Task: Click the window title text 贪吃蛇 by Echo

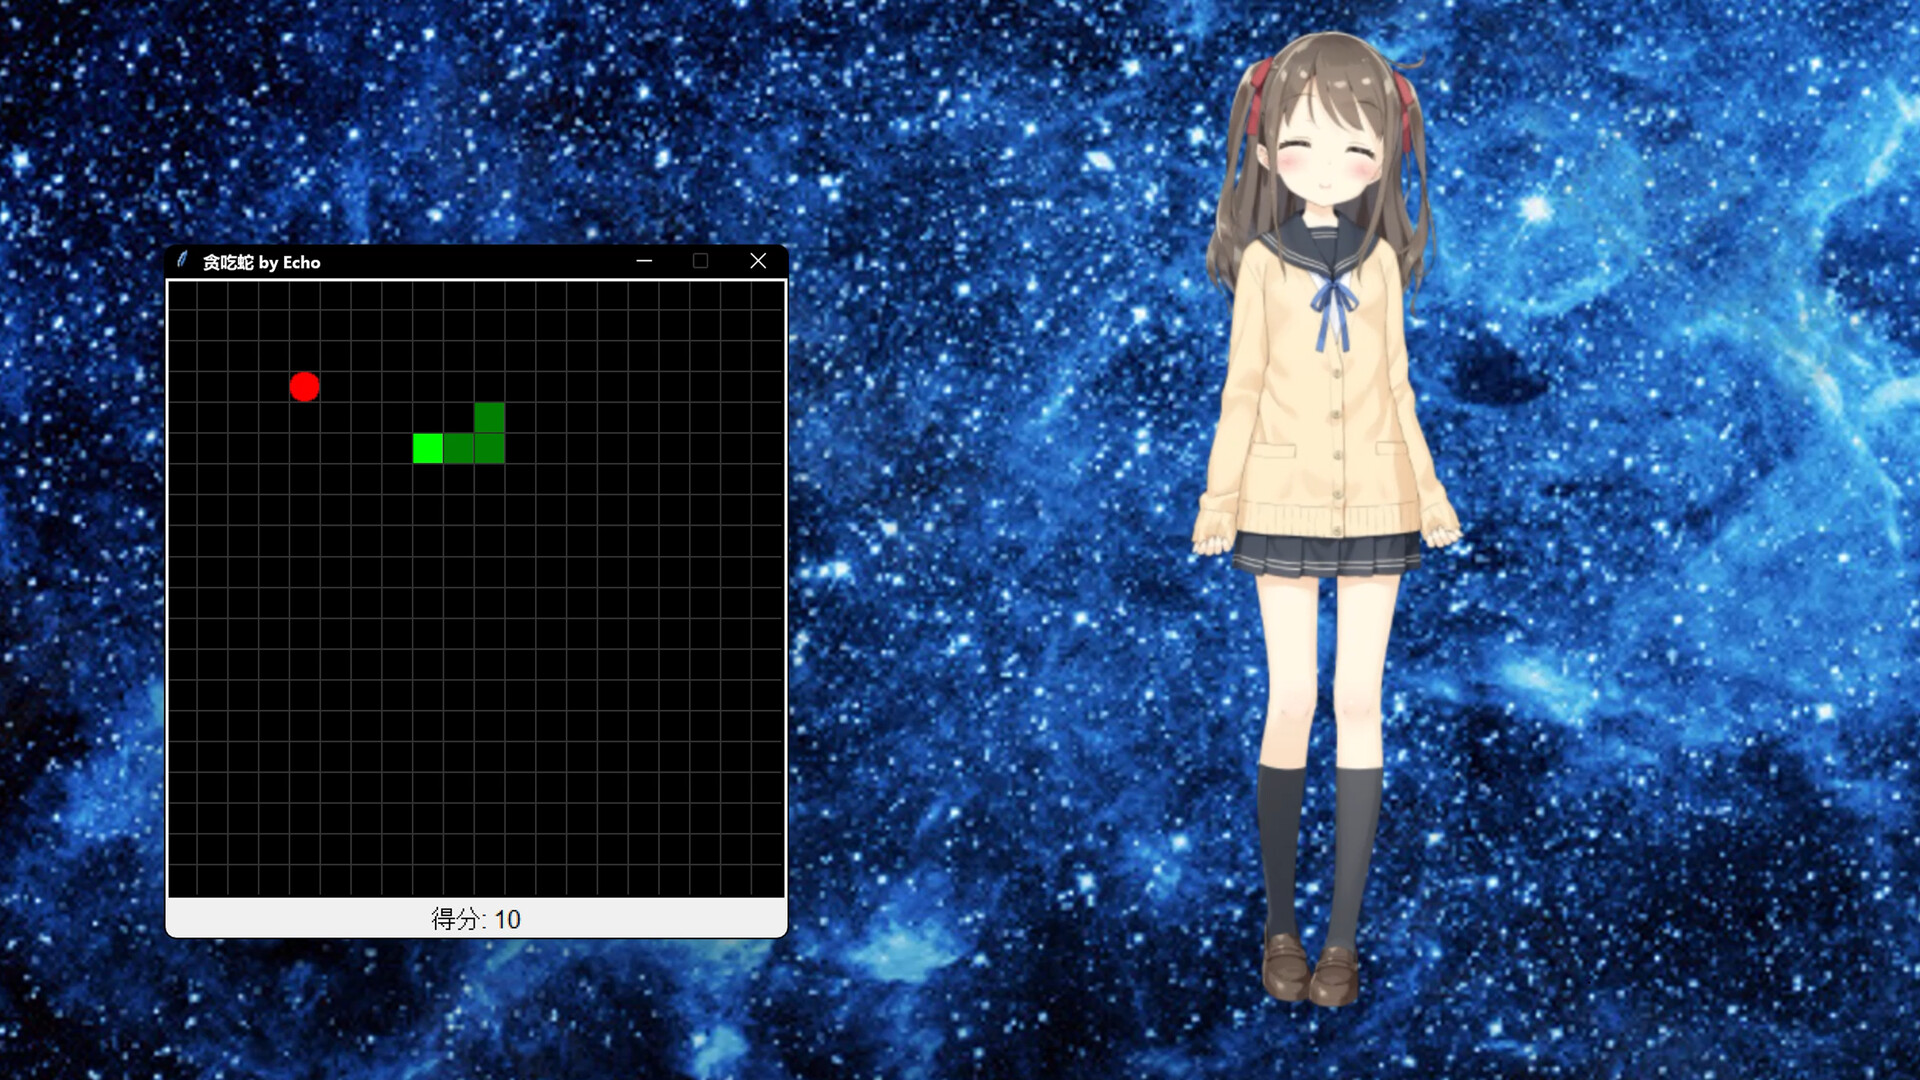Action: (x=262, y=261)
